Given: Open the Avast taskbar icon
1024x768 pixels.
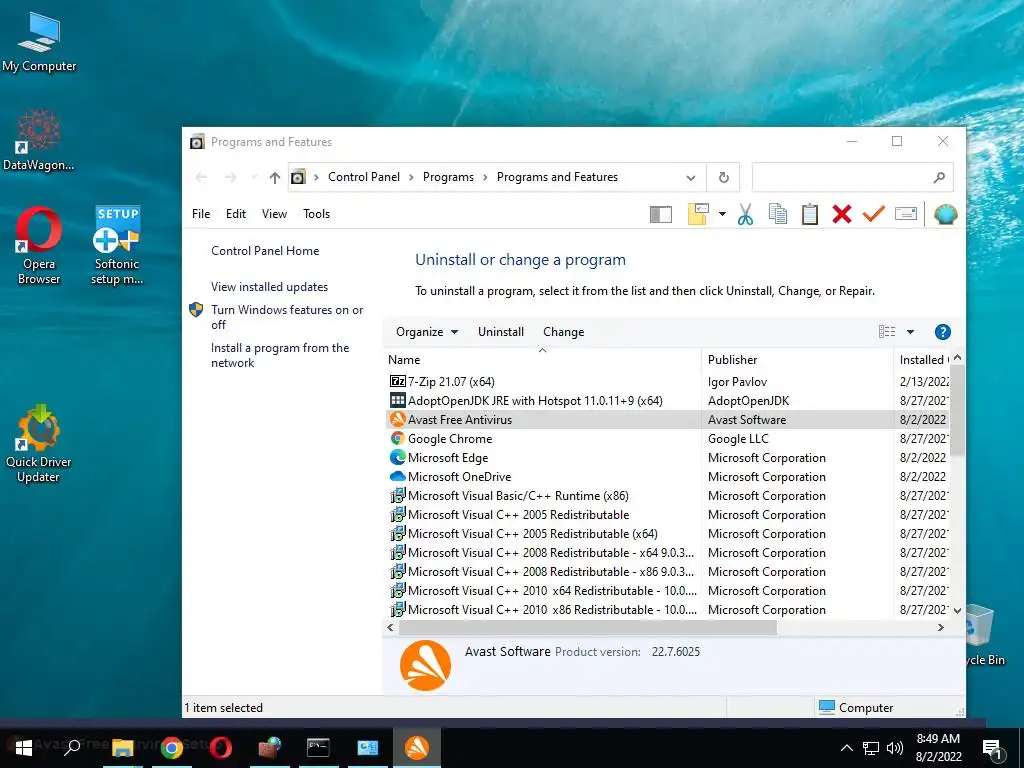Looking at the screenshot, I should click(x=417, y=747).
